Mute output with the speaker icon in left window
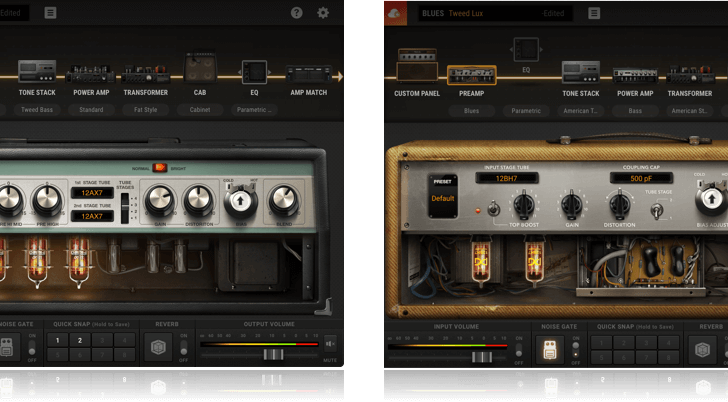This screenshot has height=402, width=728. 330,344
